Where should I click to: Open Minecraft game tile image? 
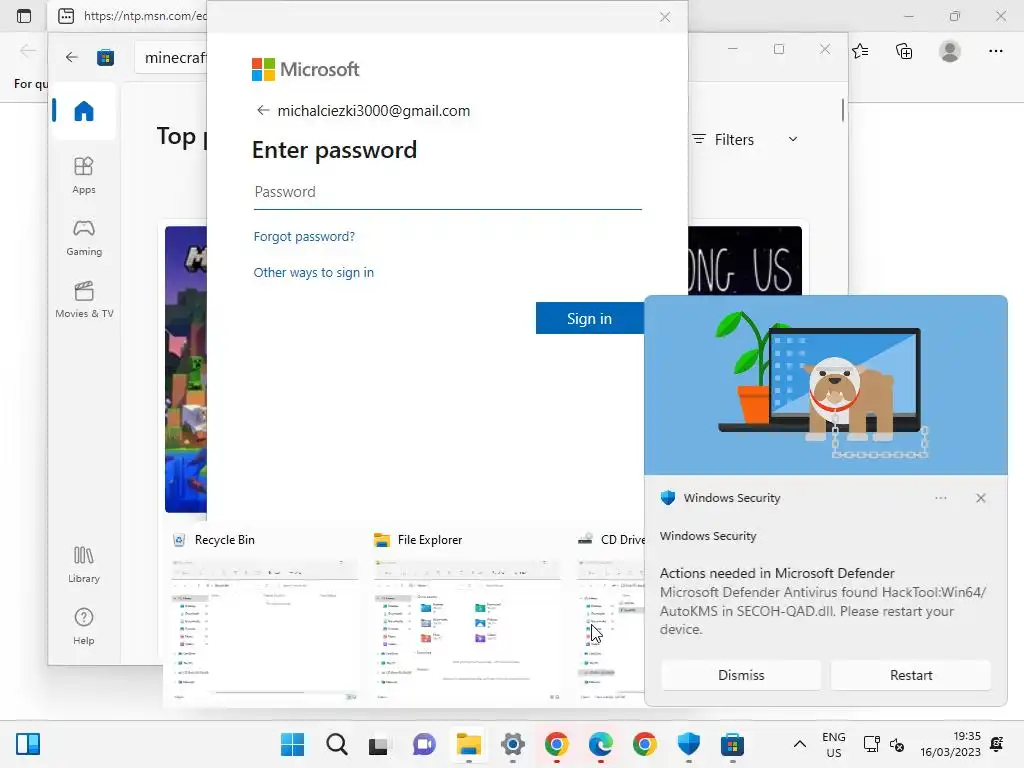[186, 369]
